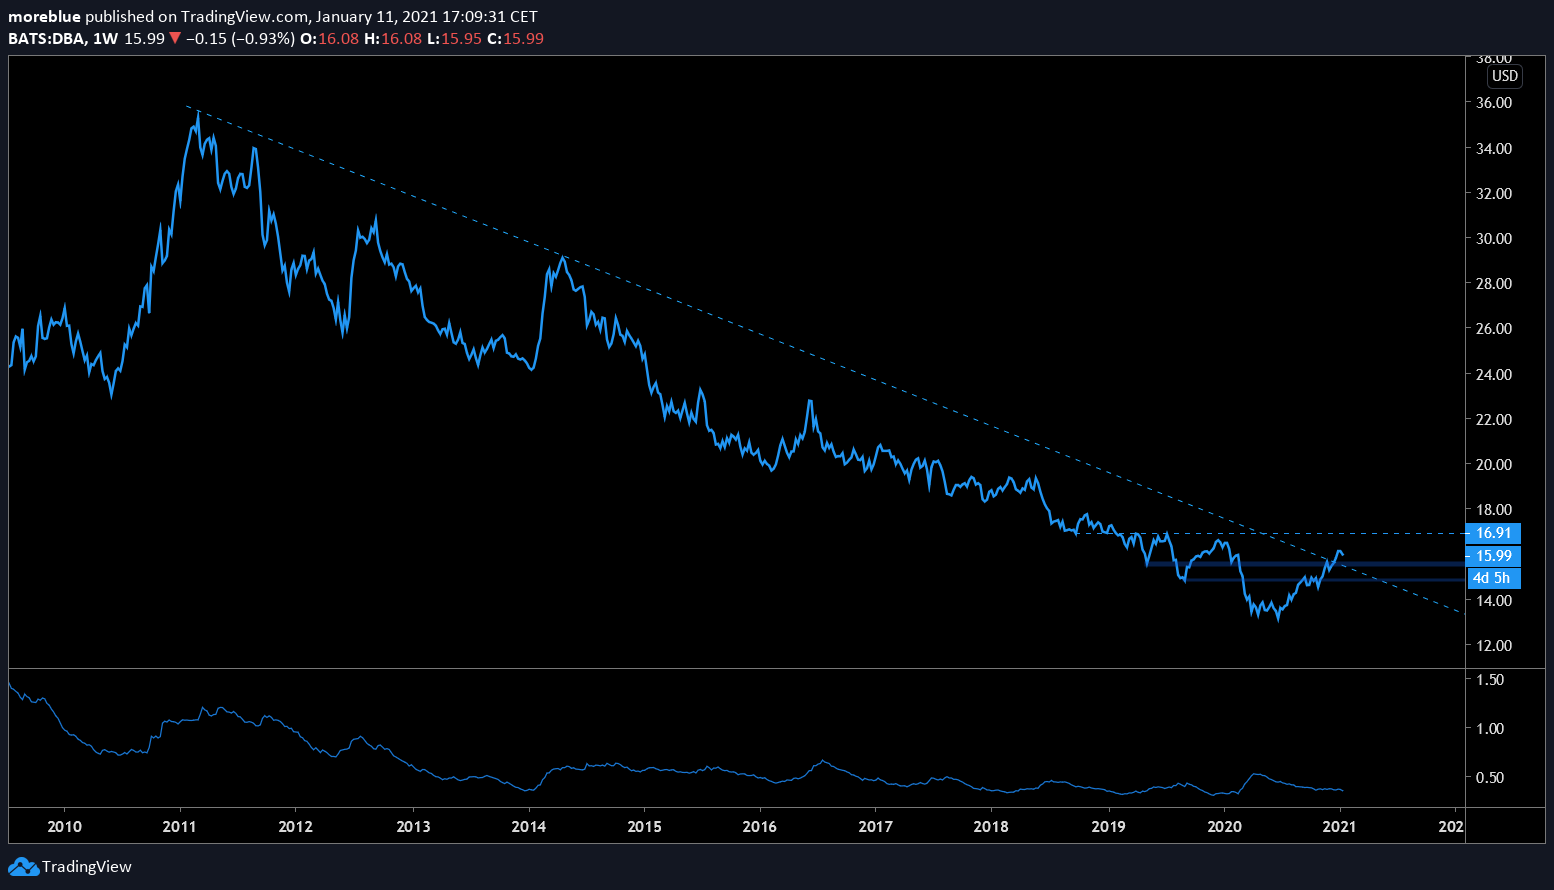The image size is (1554, 890).
Task: Click the USD currency label on the price axis
Action: 1504,76
